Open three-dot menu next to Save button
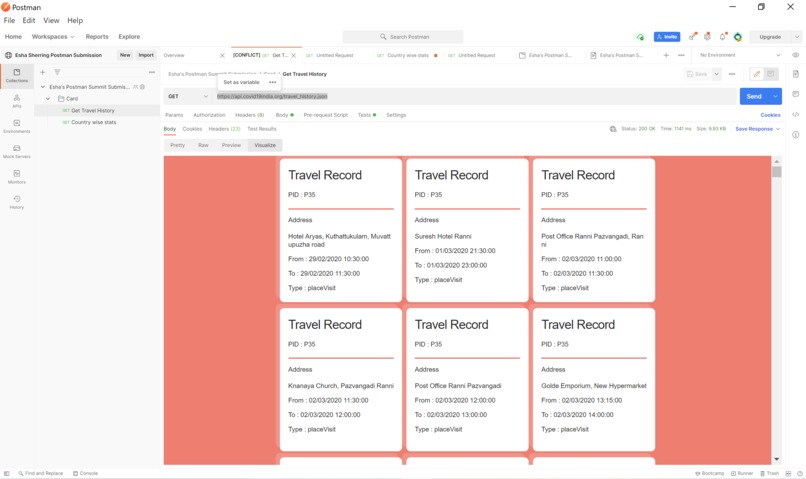Screen dimensions: 806x479 coord(732,74)
